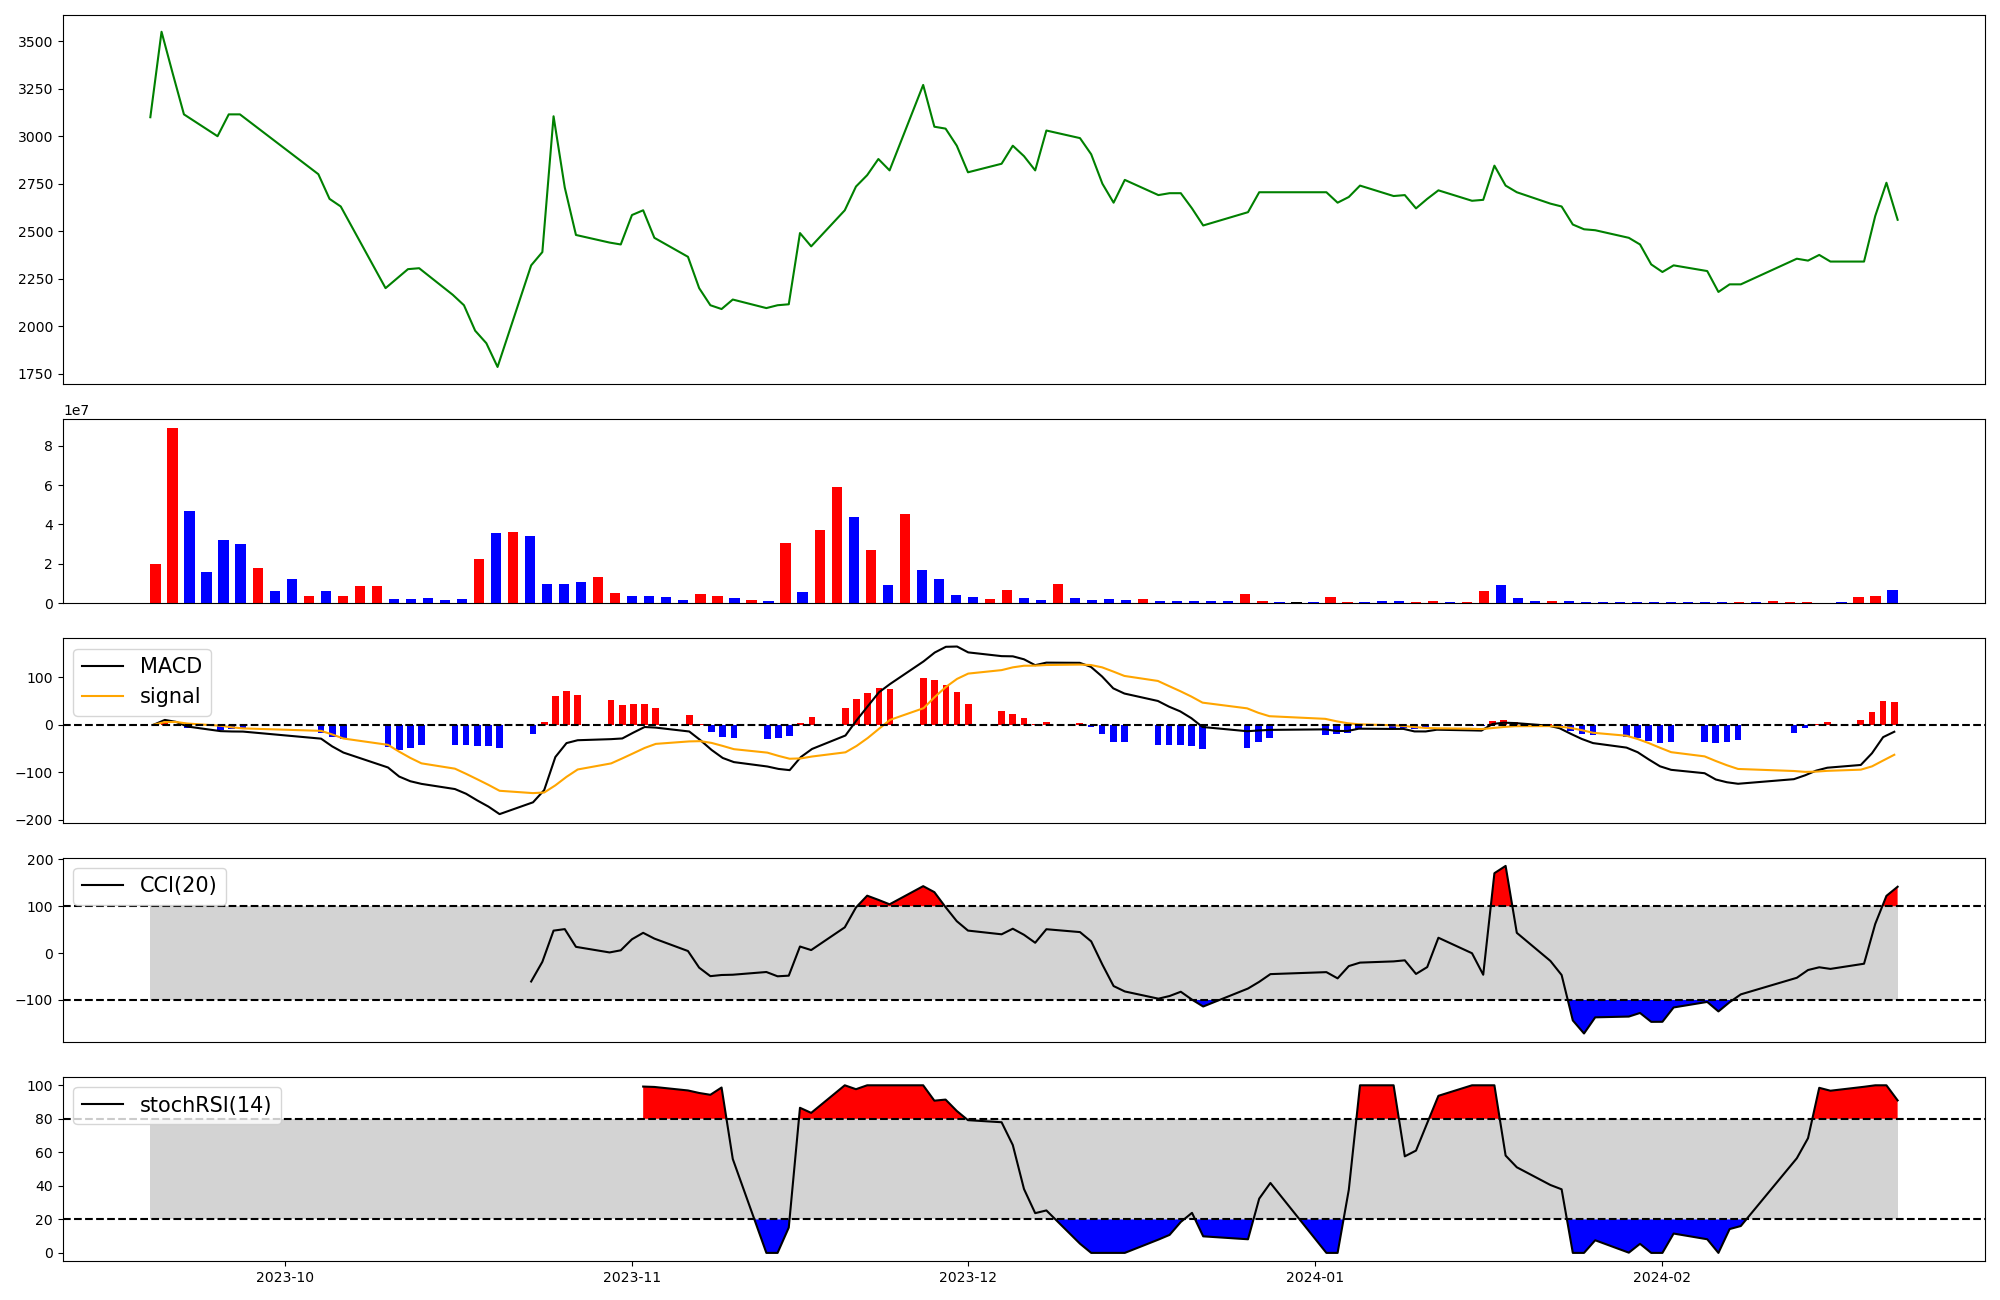This screenshot has width=2000, height=1300.
Task: Click the black MACD legend line swatch
Action: [x=102, y=666]
